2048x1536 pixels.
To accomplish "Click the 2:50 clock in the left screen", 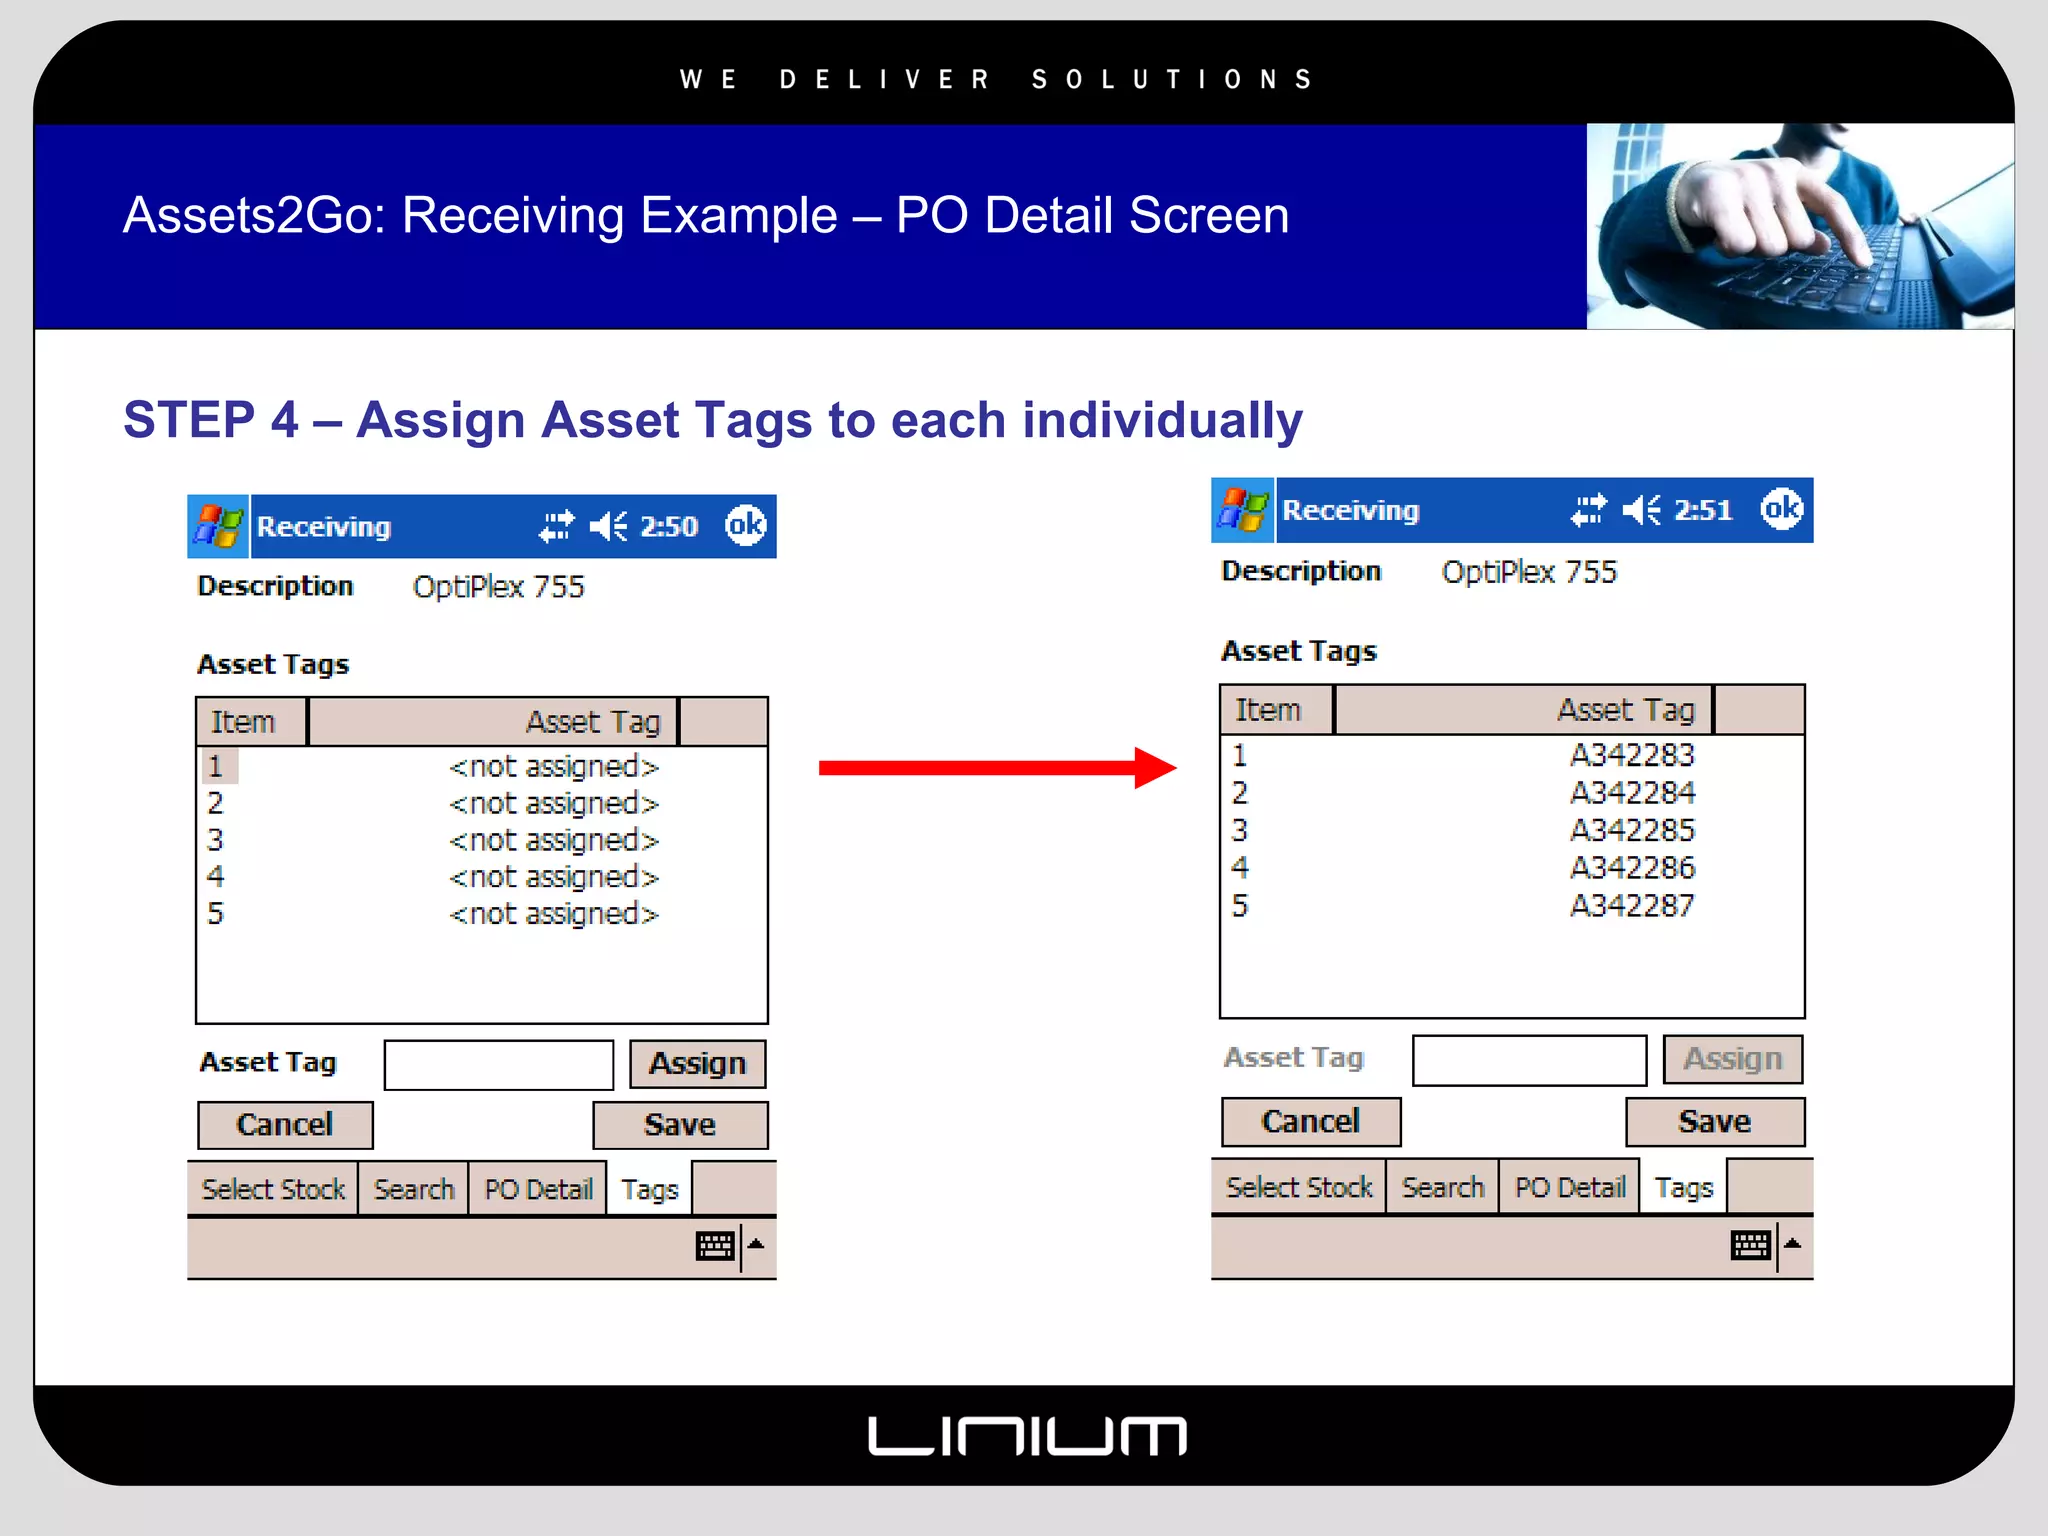I will pos(669,526).
